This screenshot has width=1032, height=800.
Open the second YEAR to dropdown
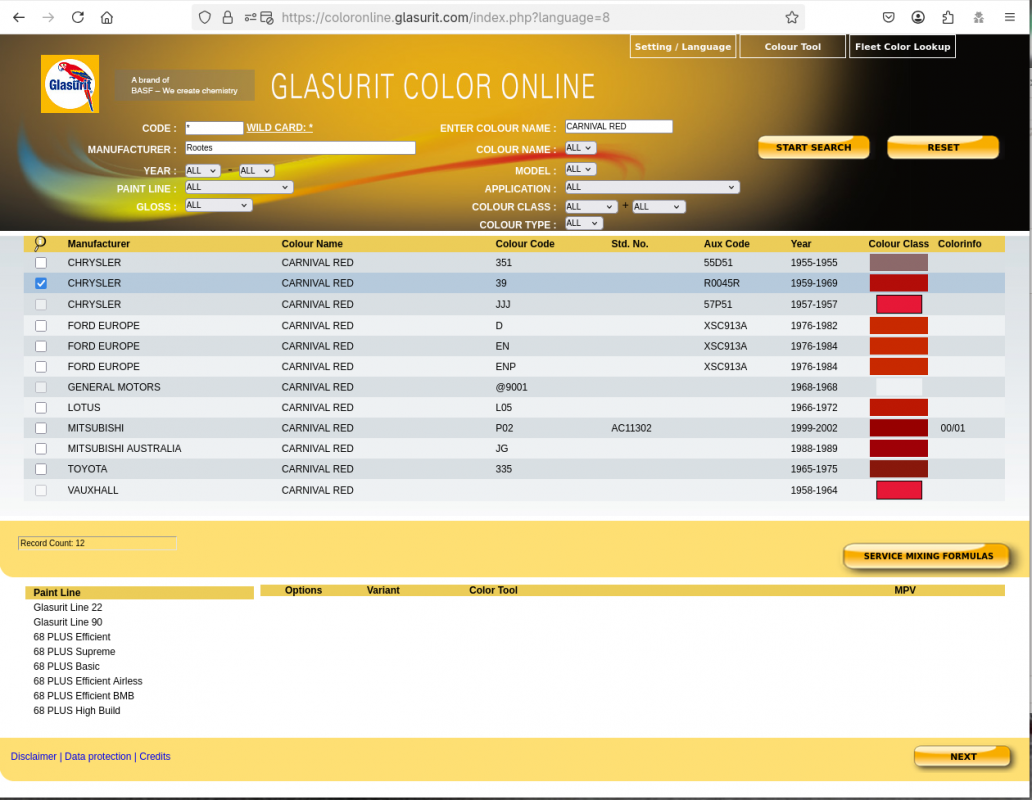pyautogui.click(x=256, y=170)
